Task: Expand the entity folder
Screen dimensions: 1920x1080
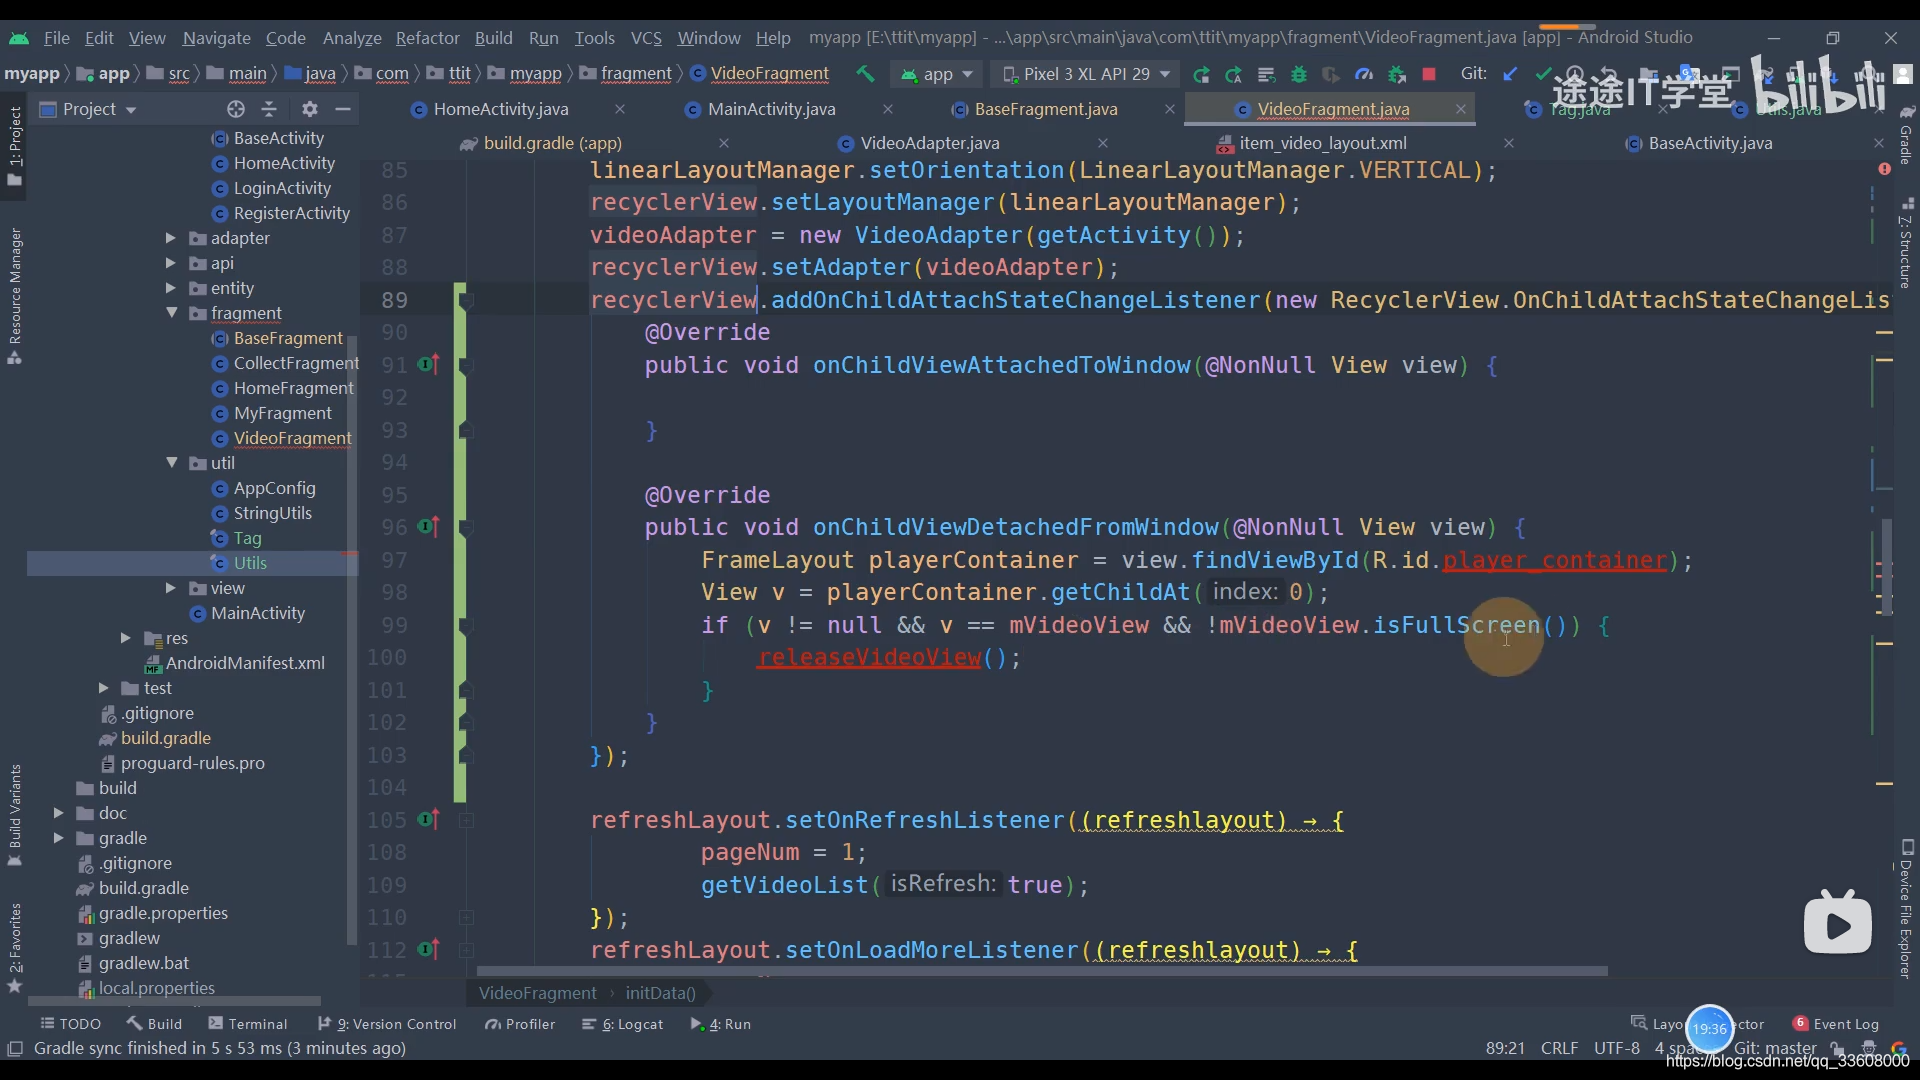Action: pos(170,288)
